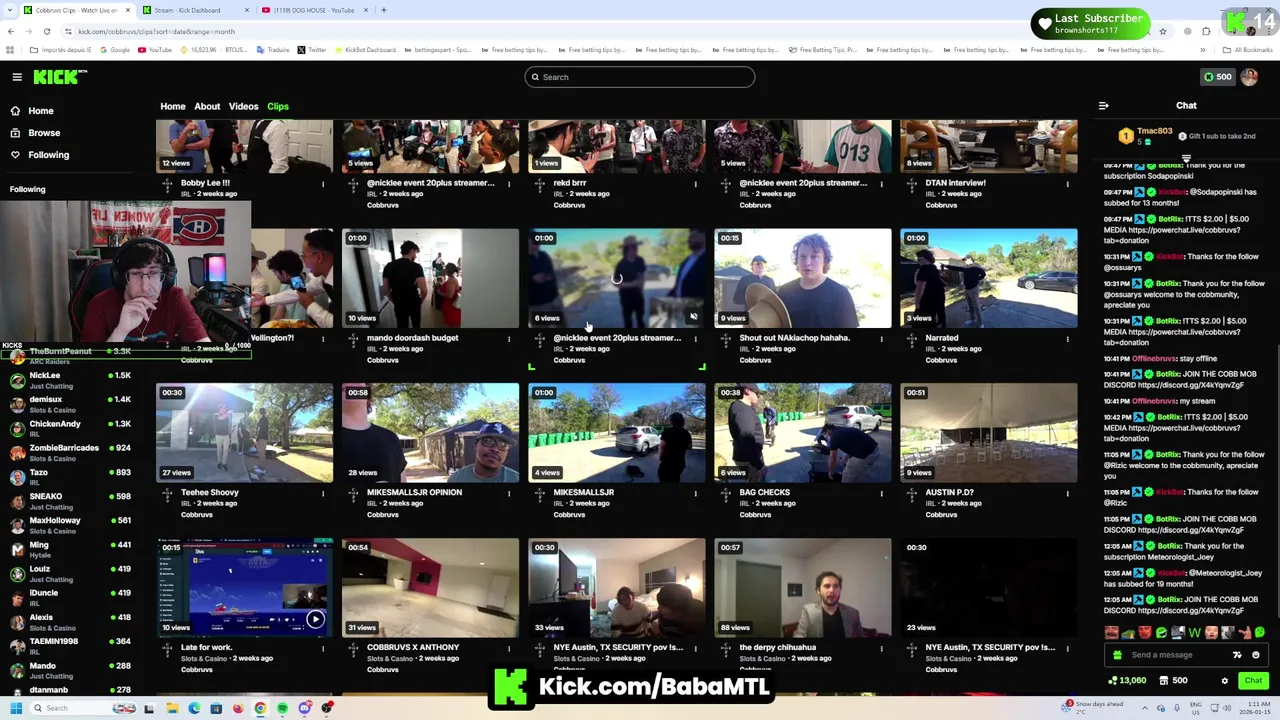Click the green Chat send button

[x=1253, y=681]
